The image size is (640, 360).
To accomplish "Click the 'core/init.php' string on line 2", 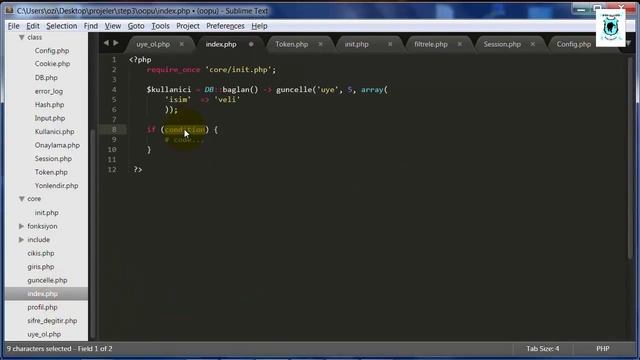I will [239, 70].
